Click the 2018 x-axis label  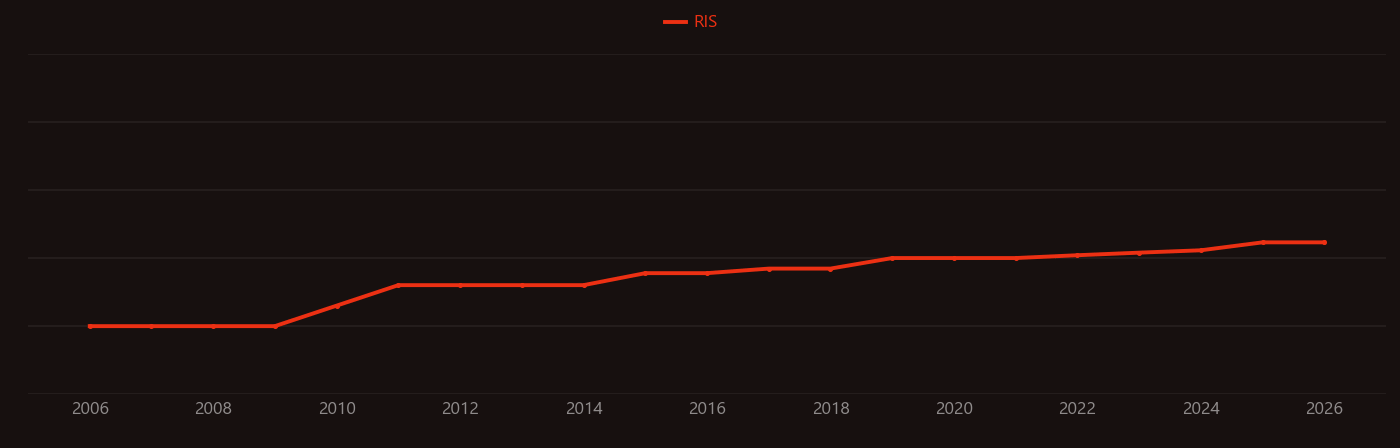831,409
